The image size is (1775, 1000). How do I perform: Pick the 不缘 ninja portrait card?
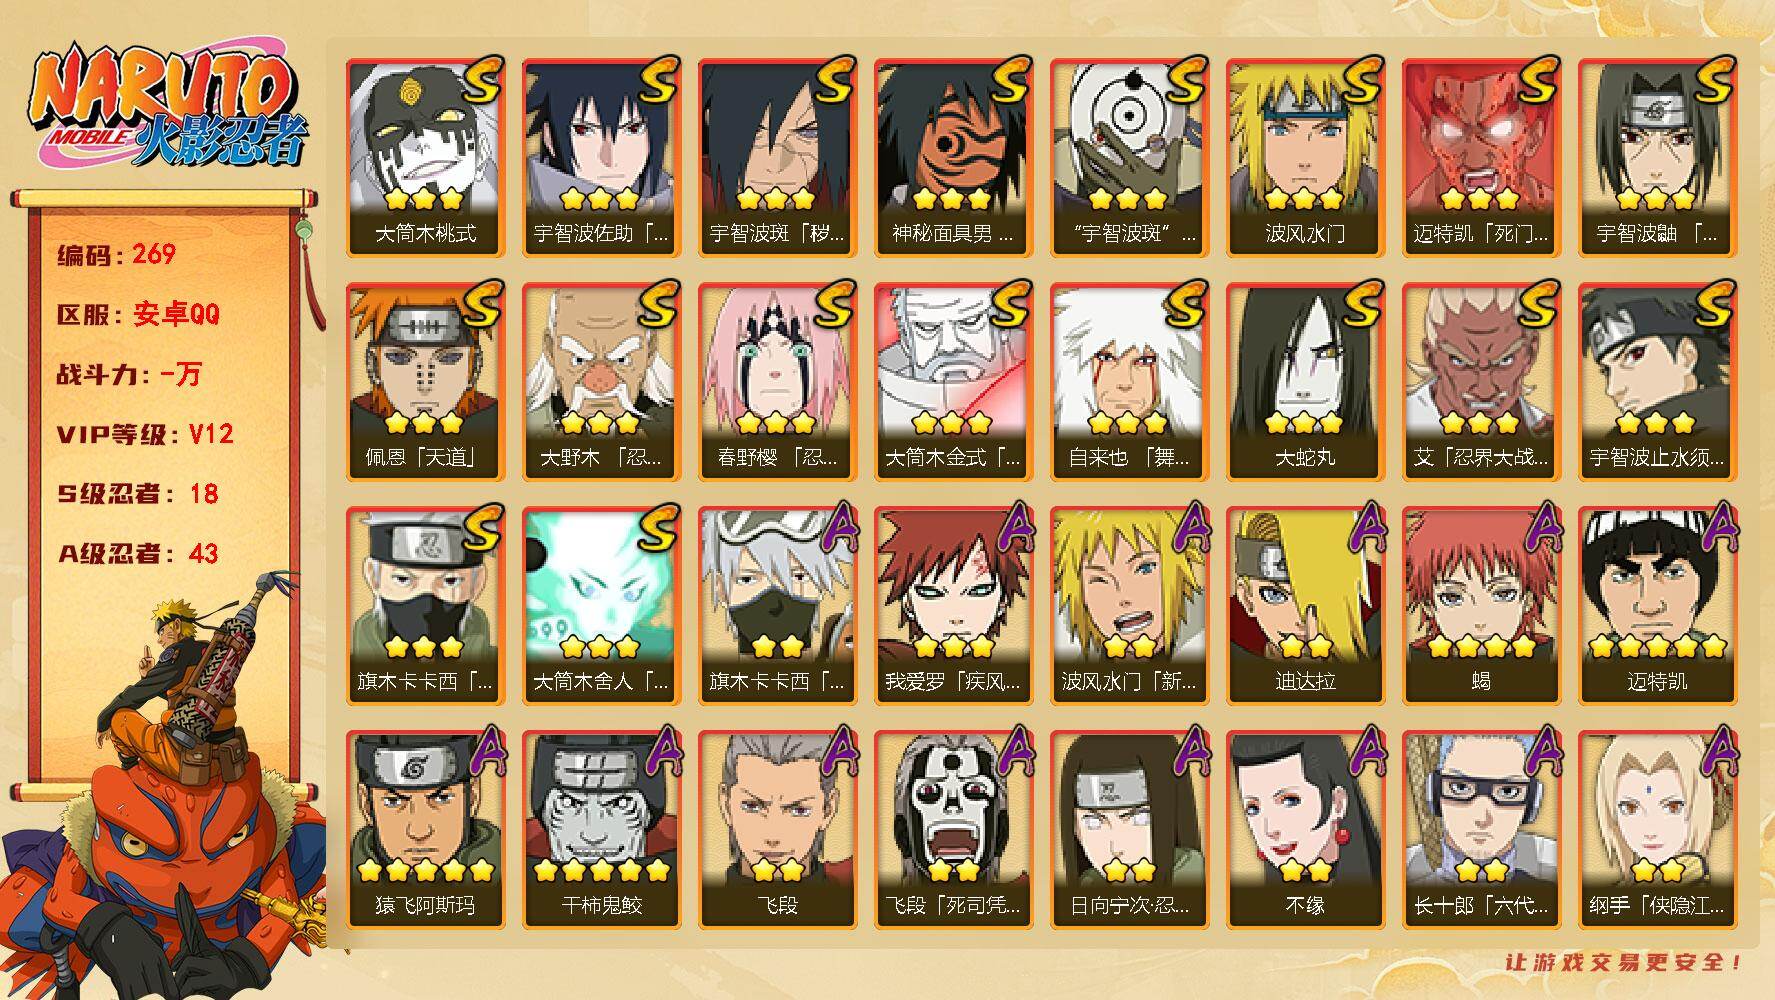(x=1305, y=830)
